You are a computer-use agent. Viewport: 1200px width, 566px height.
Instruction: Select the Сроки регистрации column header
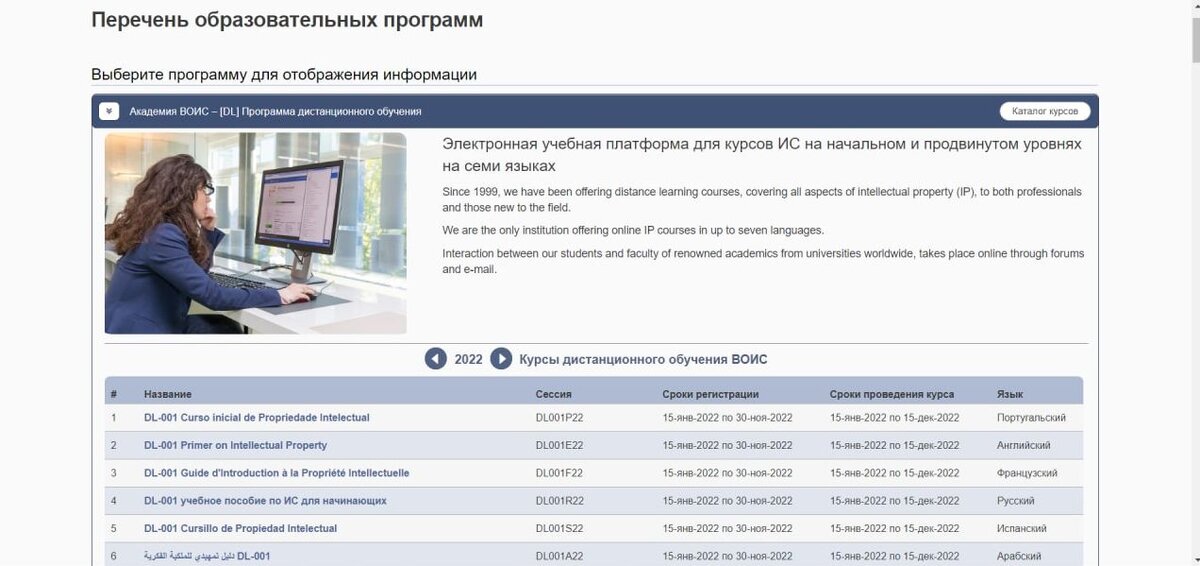coord(711,394)
